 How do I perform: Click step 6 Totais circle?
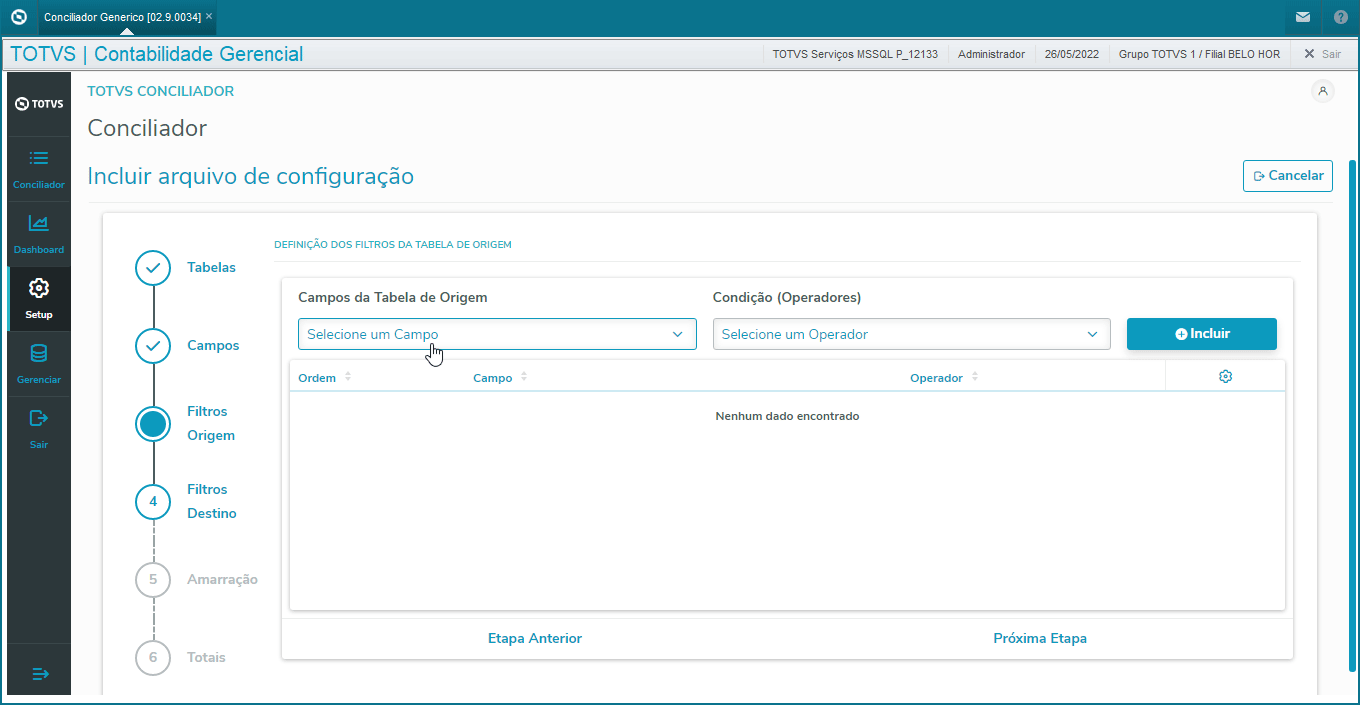point(153,658)
